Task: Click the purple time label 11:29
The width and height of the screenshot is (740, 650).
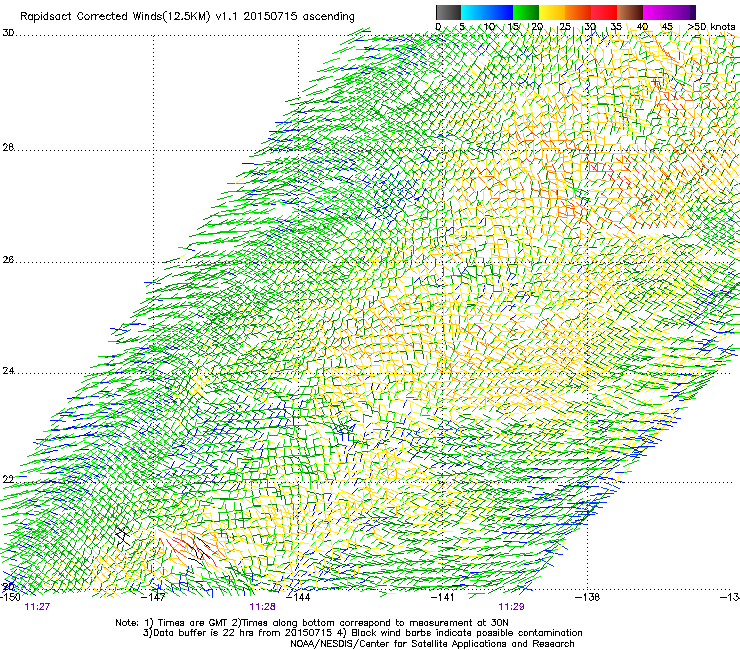Action: coord(511,607)
